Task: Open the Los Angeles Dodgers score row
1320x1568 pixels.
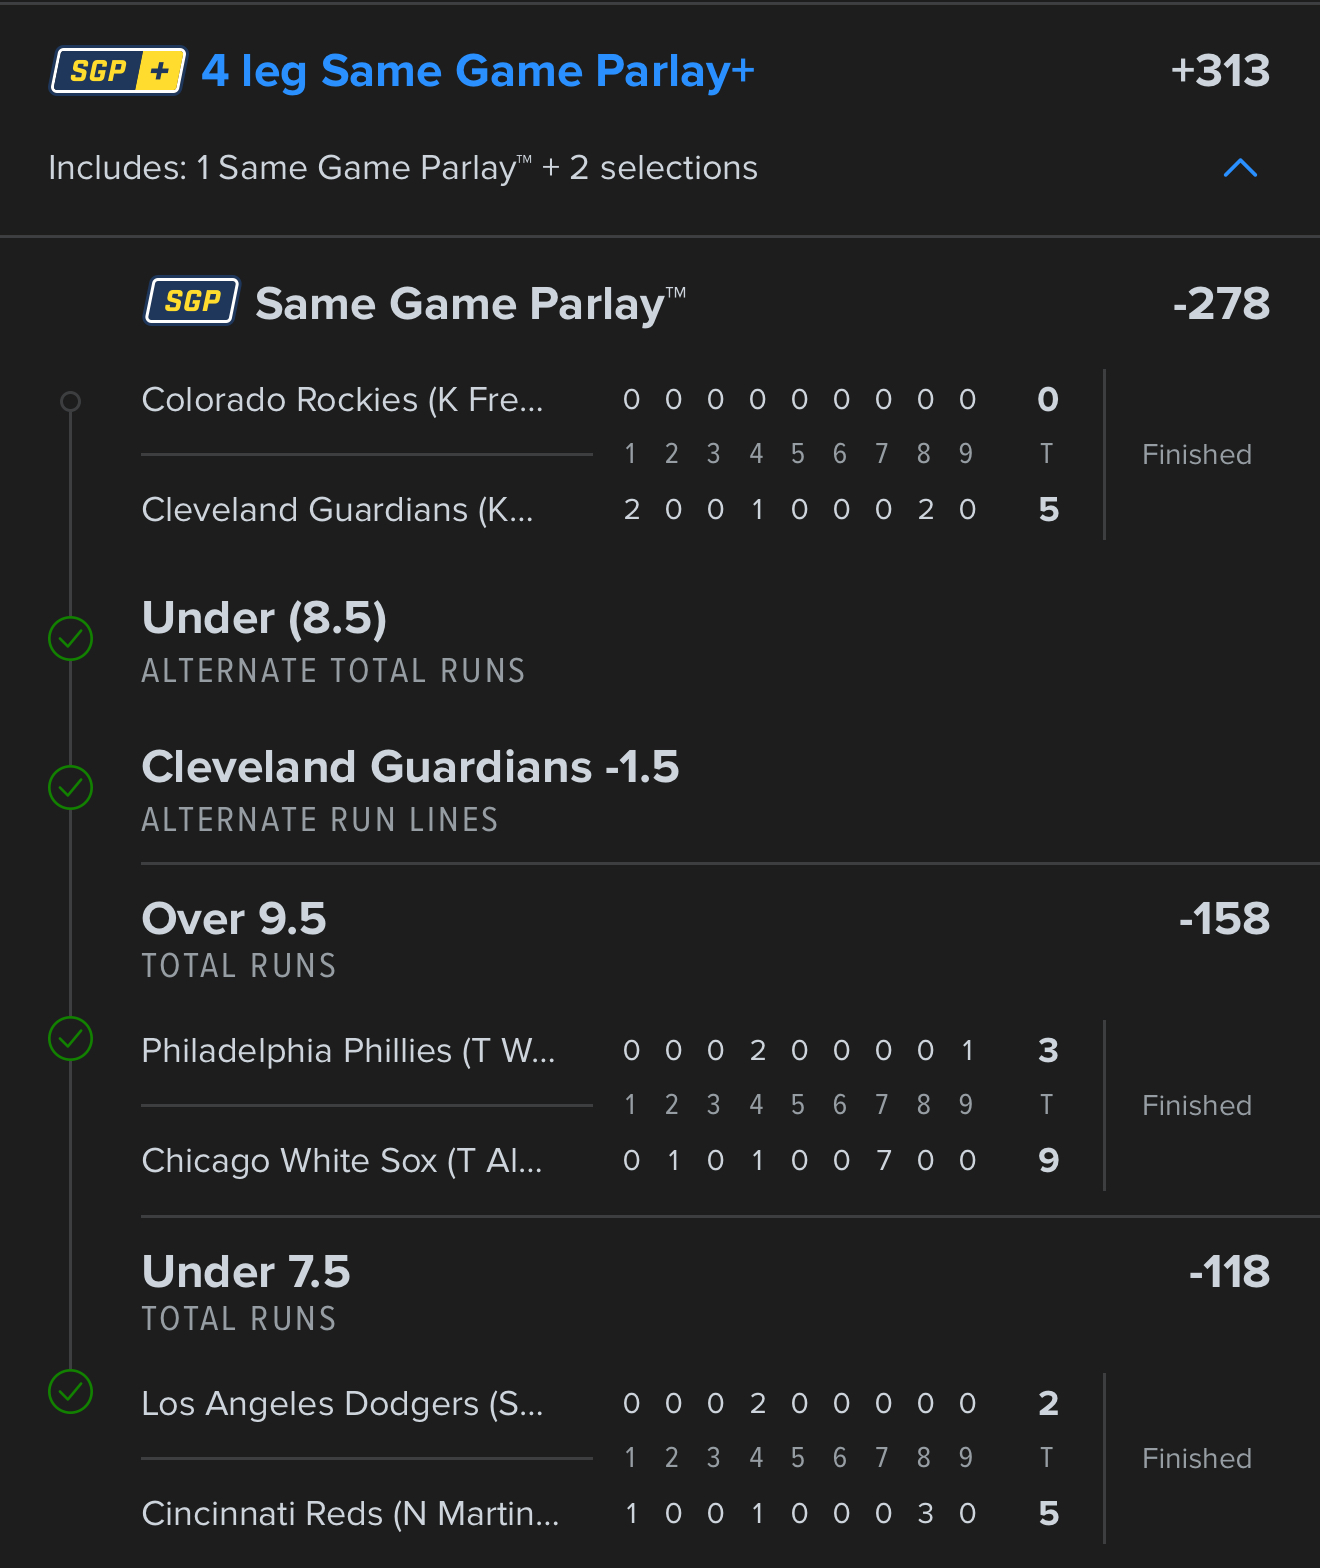Action: (x=600, y=1404)
